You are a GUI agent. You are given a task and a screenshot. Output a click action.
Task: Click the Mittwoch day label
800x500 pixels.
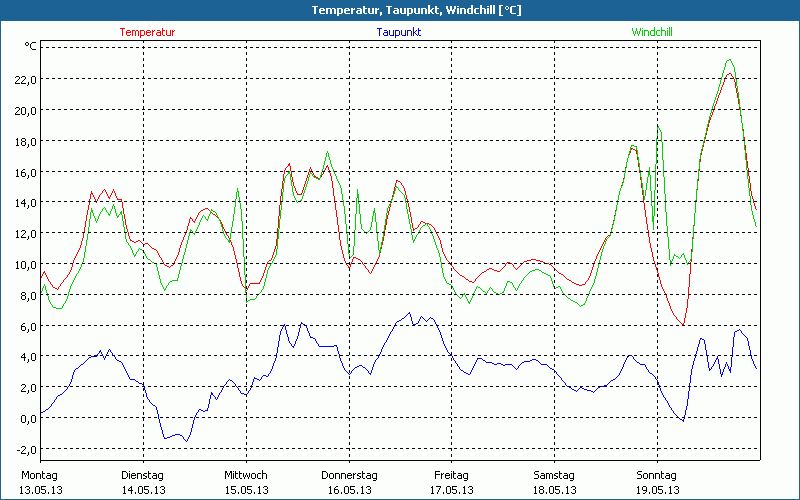point(246,476)
